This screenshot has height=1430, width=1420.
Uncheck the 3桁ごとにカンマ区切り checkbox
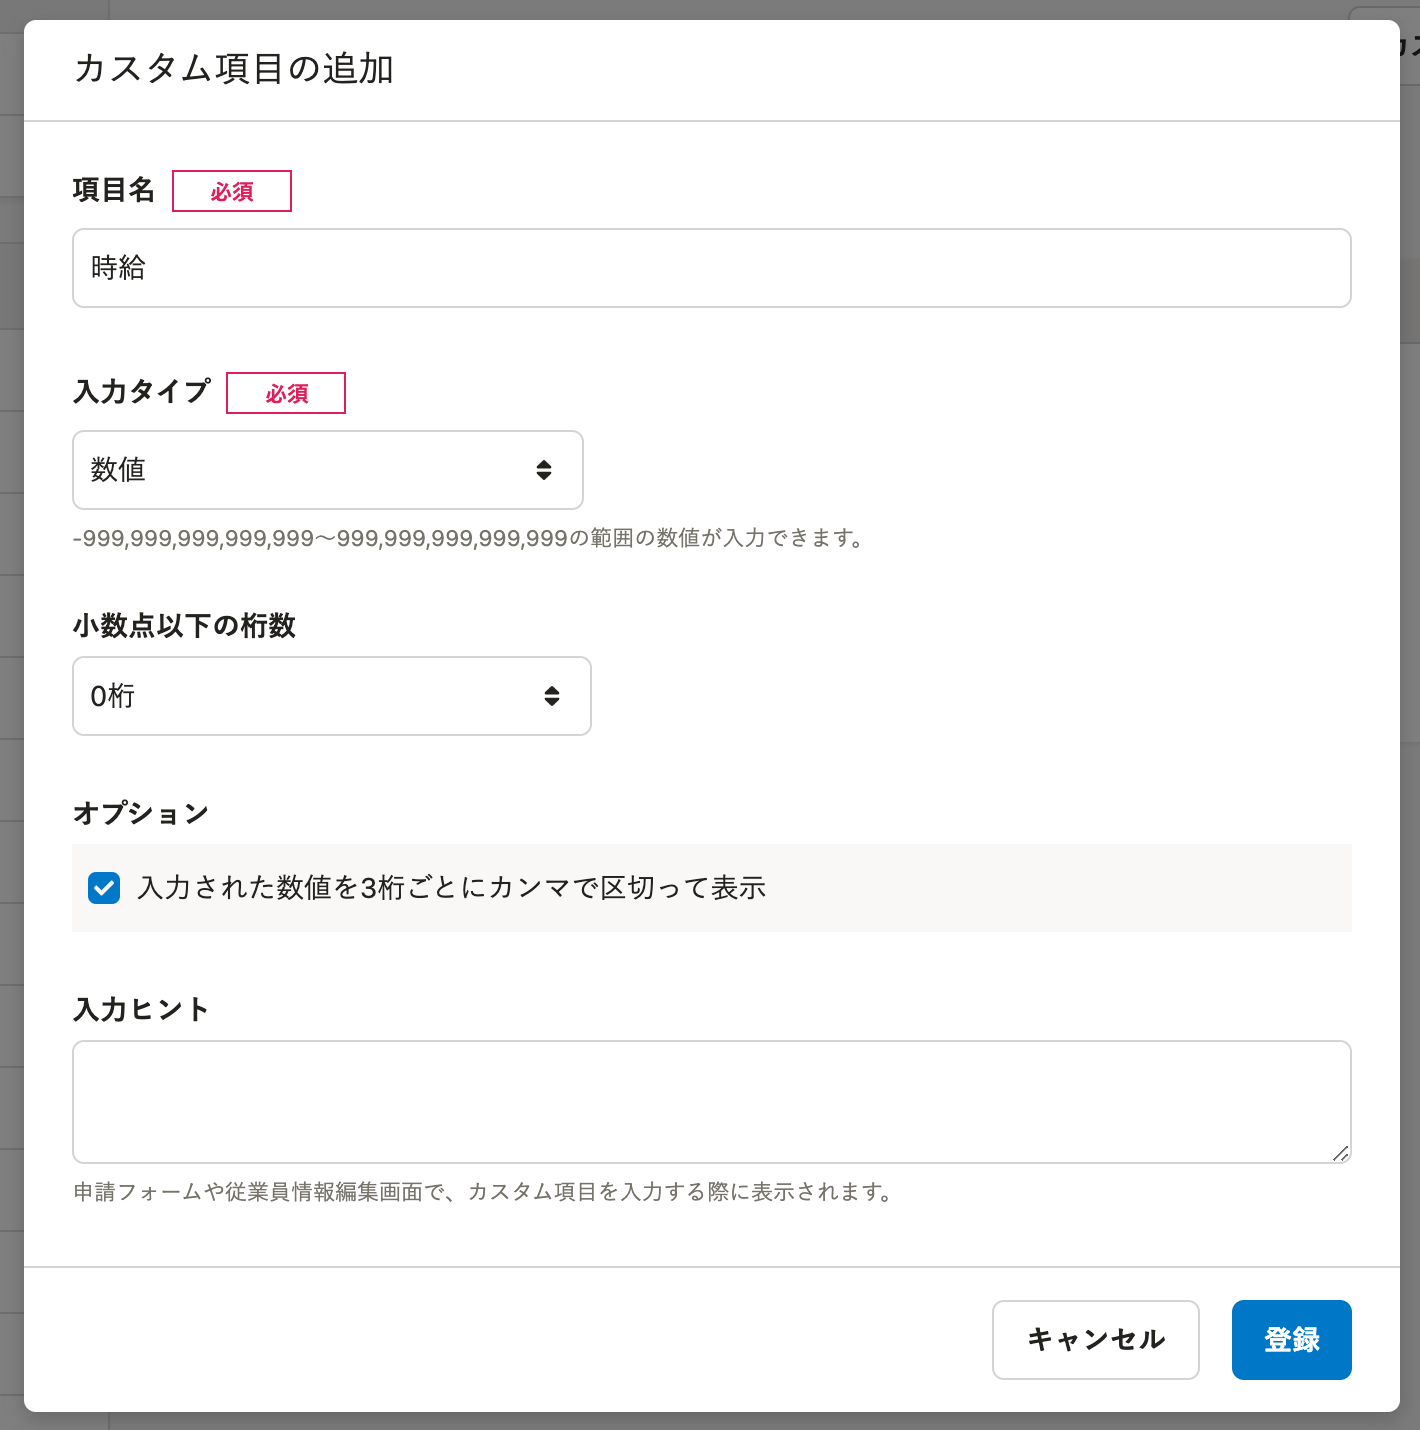[x=104, y=888]
